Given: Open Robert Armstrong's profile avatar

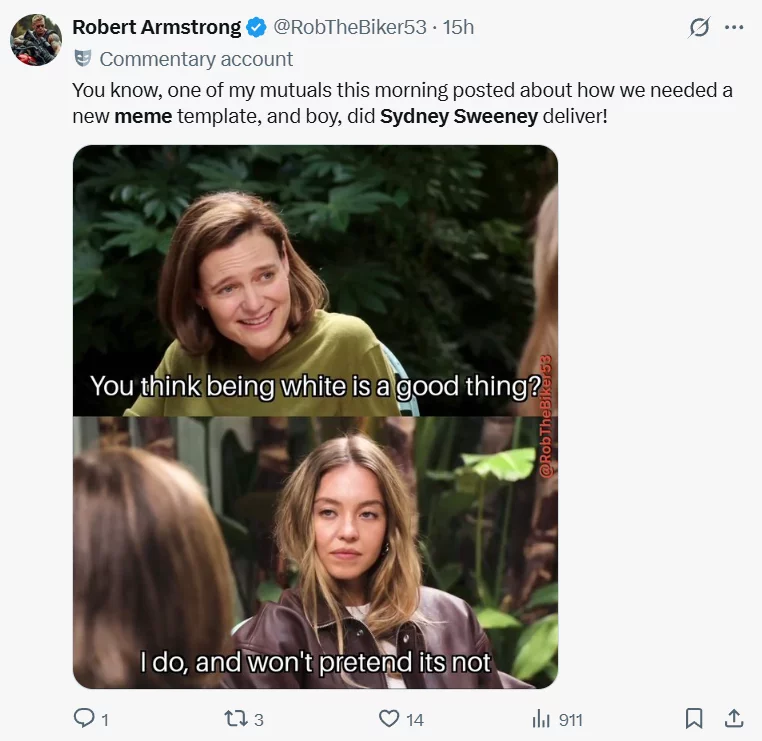Looking at the screenshot, I should coord(36,40).
